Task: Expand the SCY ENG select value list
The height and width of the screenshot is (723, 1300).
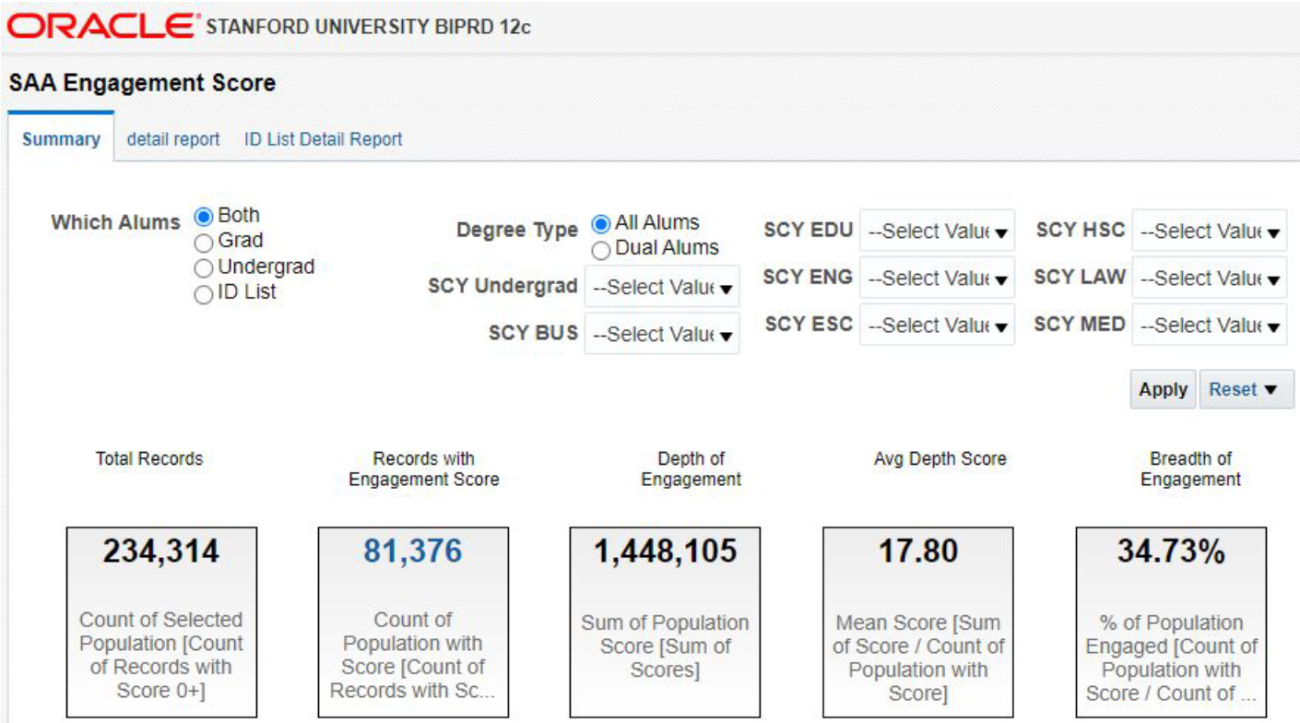Action: coord(937,278)
